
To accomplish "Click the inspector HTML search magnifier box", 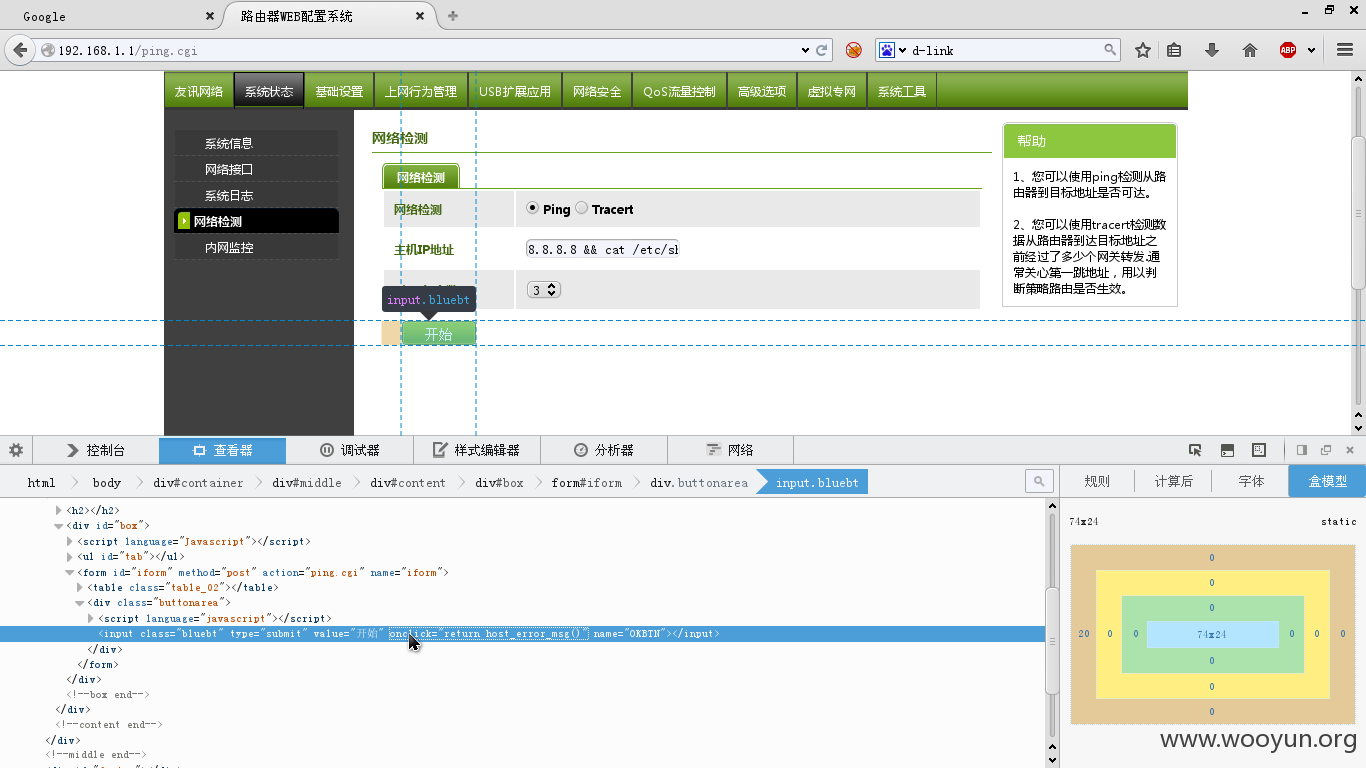I will coord(1040,482).
